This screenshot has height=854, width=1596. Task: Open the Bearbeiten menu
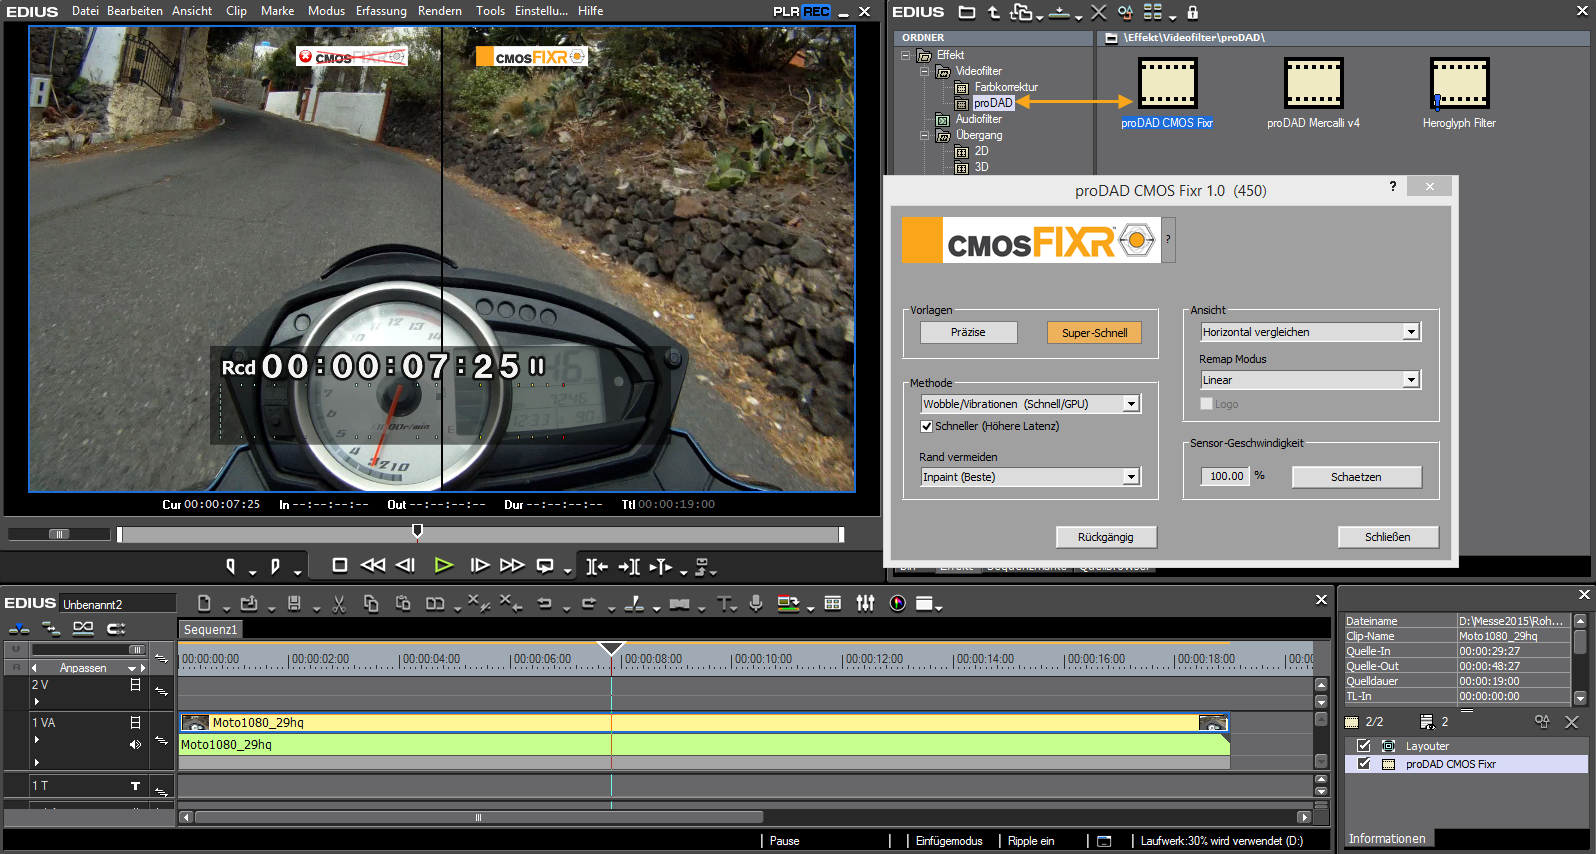coord(135,11)
